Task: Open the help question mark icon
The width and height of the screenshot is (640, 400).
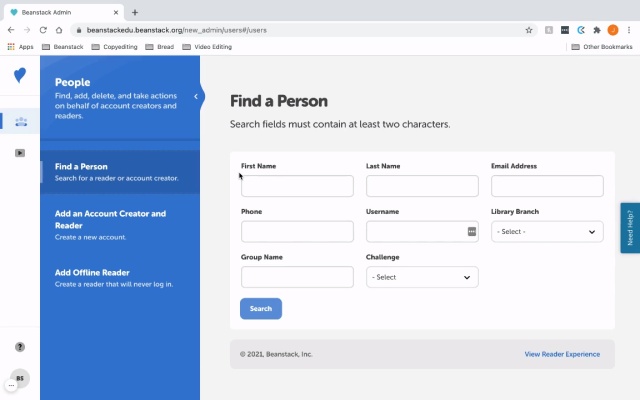Action: 20,347
